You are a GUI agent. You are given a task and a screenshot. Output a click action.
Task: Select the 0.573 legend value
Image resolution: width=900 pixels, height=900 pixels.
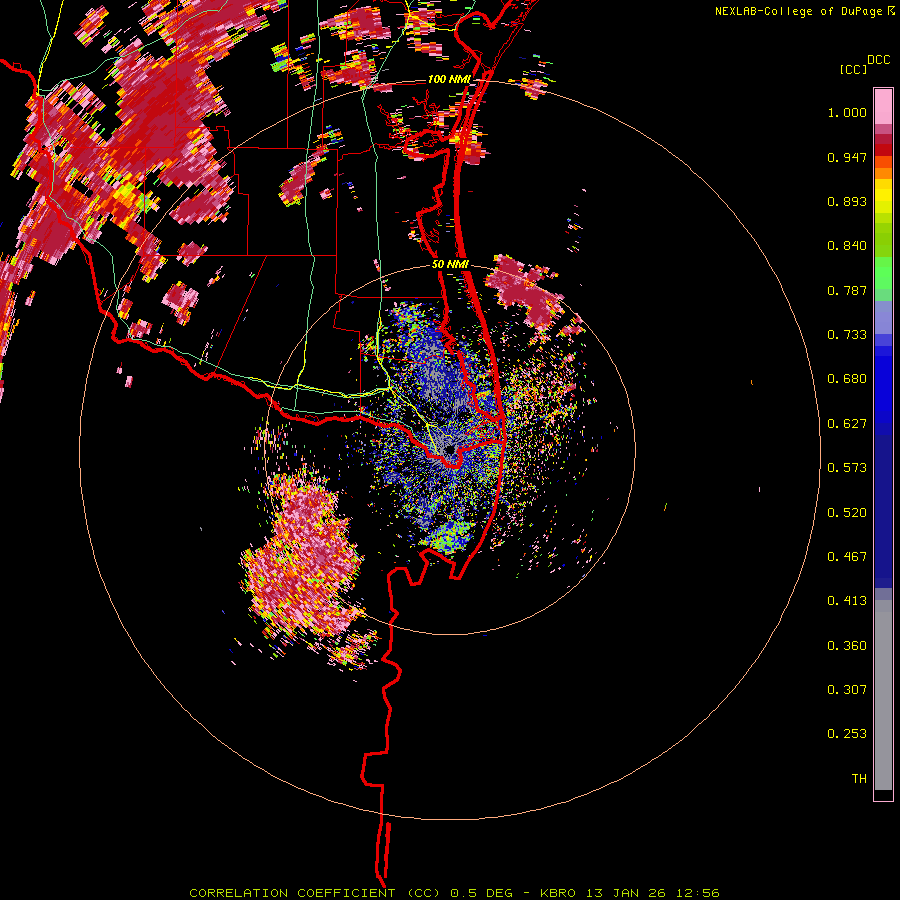click(847, 468)
